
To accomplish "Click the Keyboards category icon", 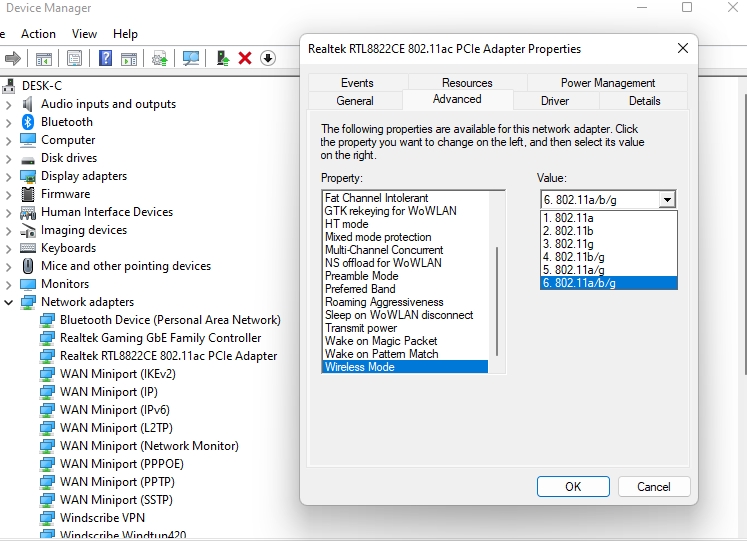I will [x=28, y=248].
